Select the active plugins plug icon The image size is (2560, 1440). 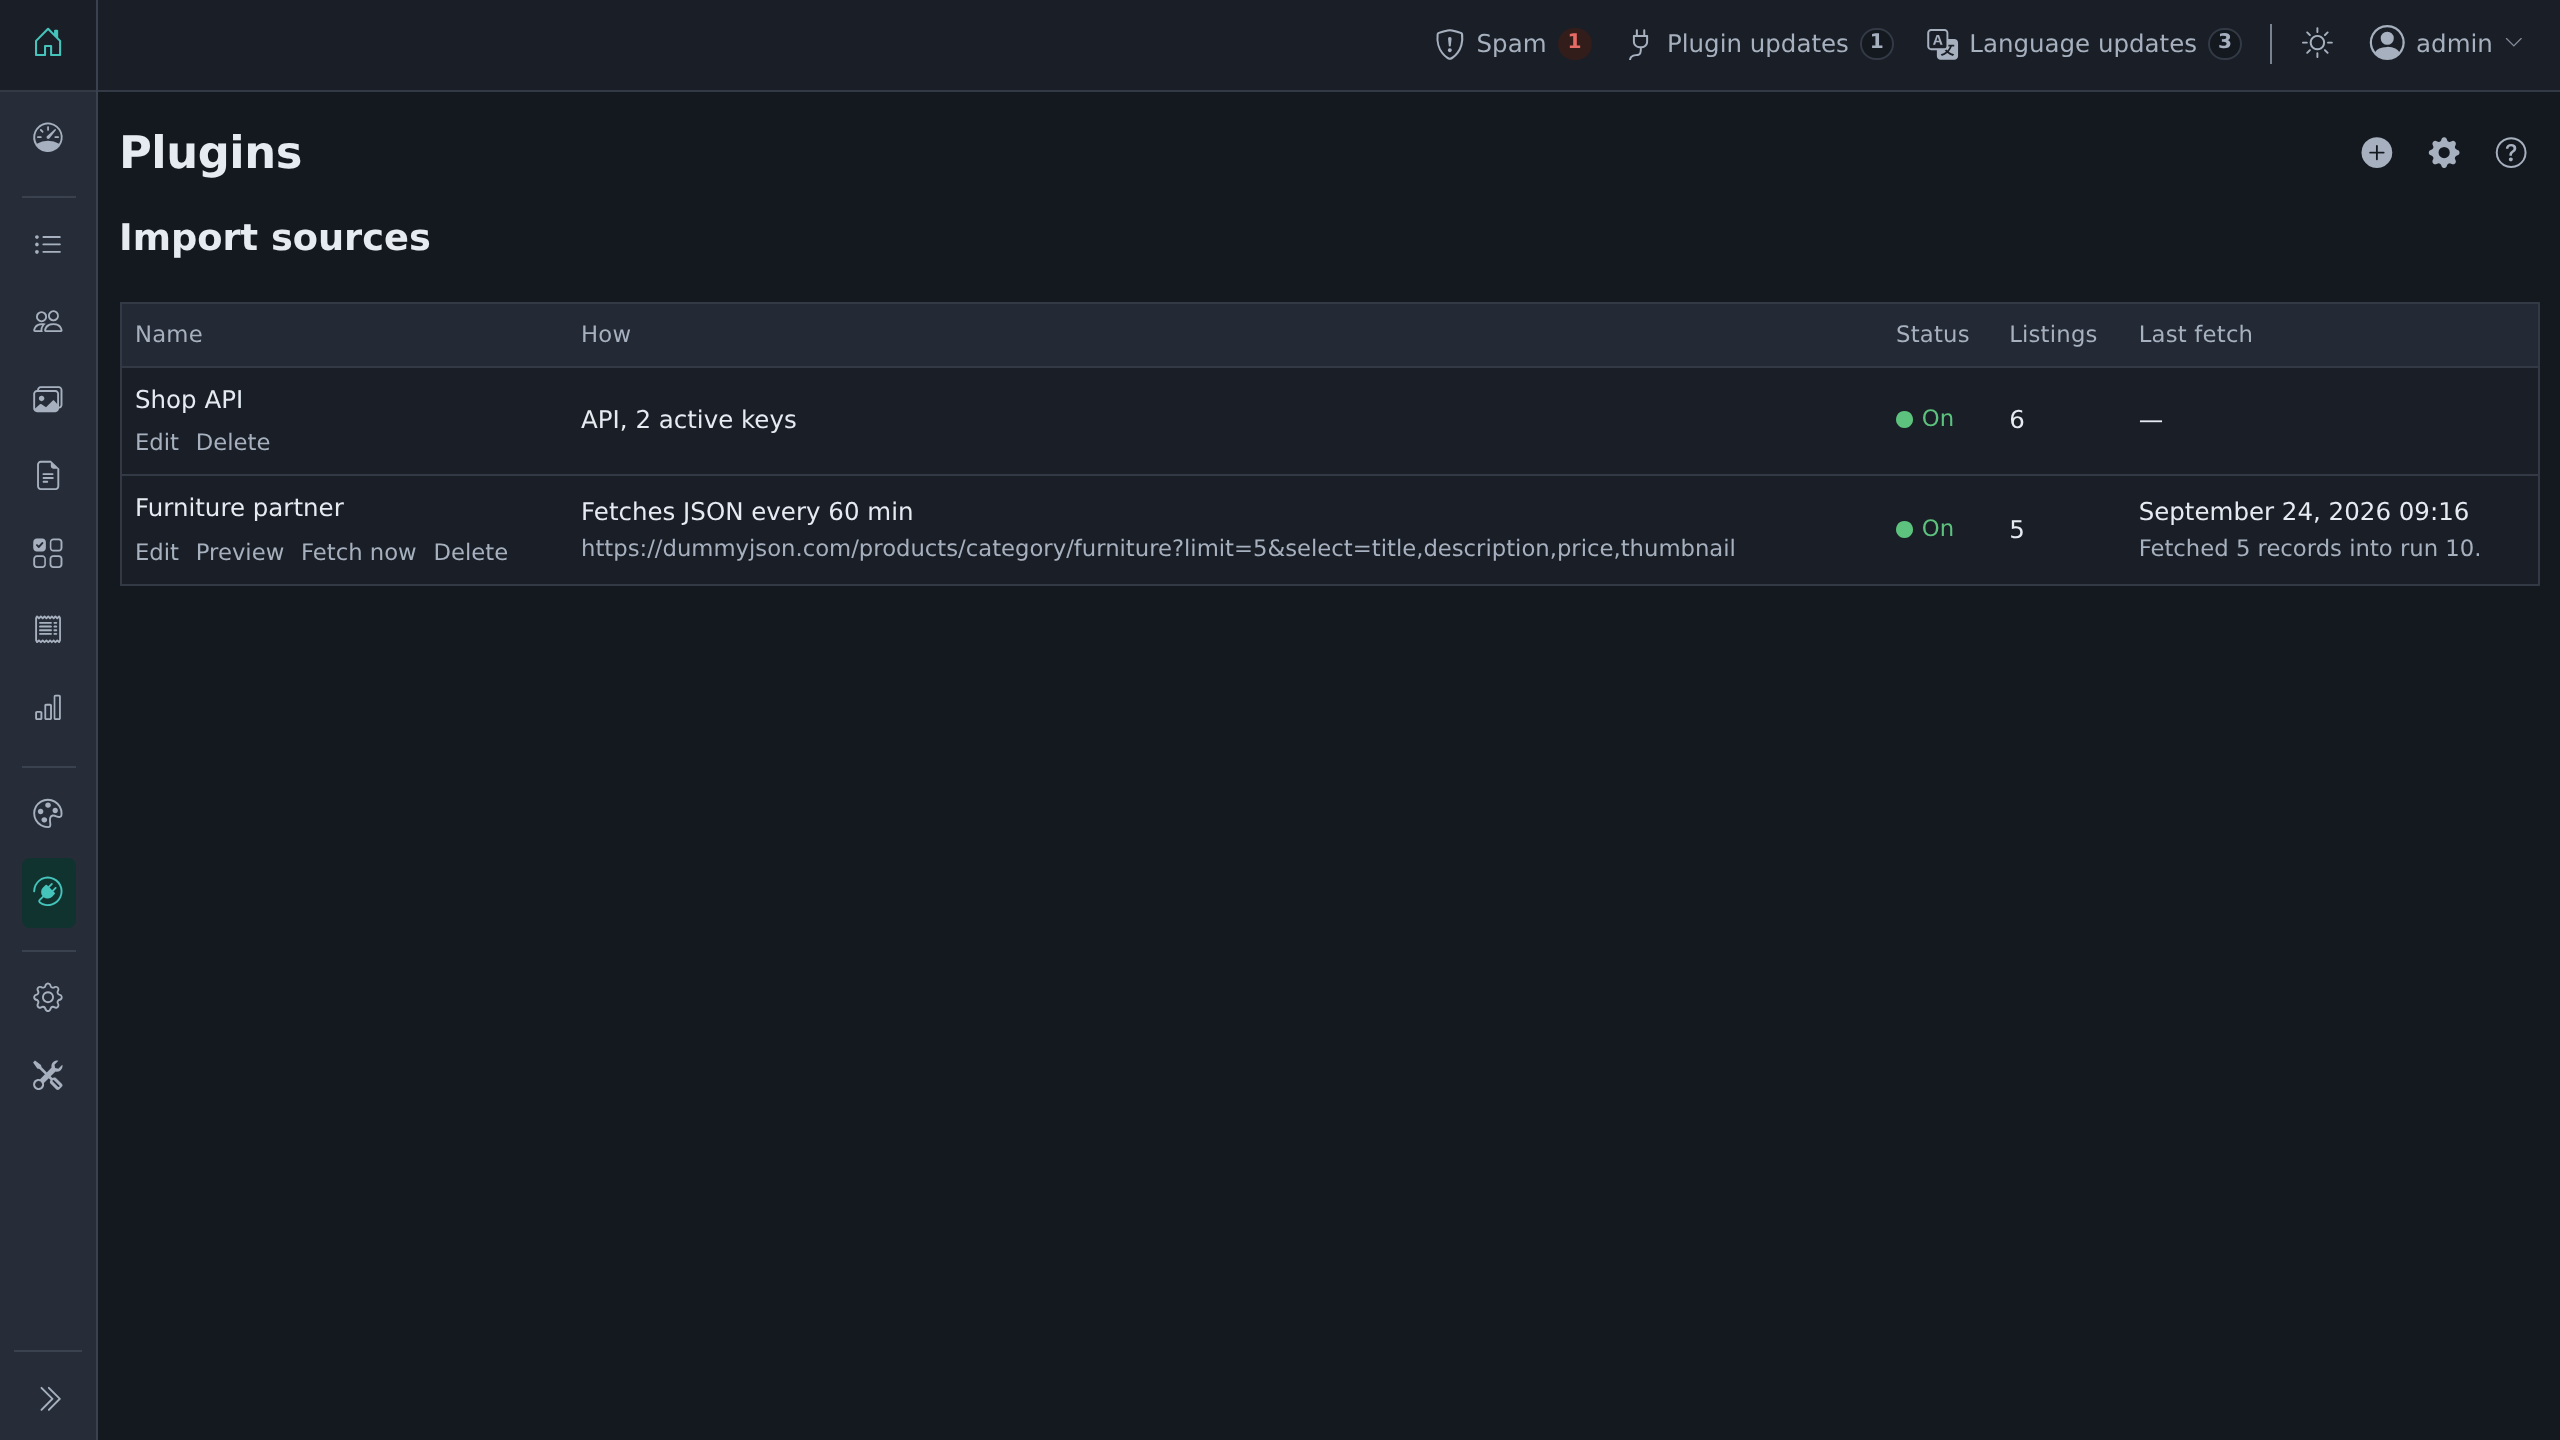pos(48,892)
